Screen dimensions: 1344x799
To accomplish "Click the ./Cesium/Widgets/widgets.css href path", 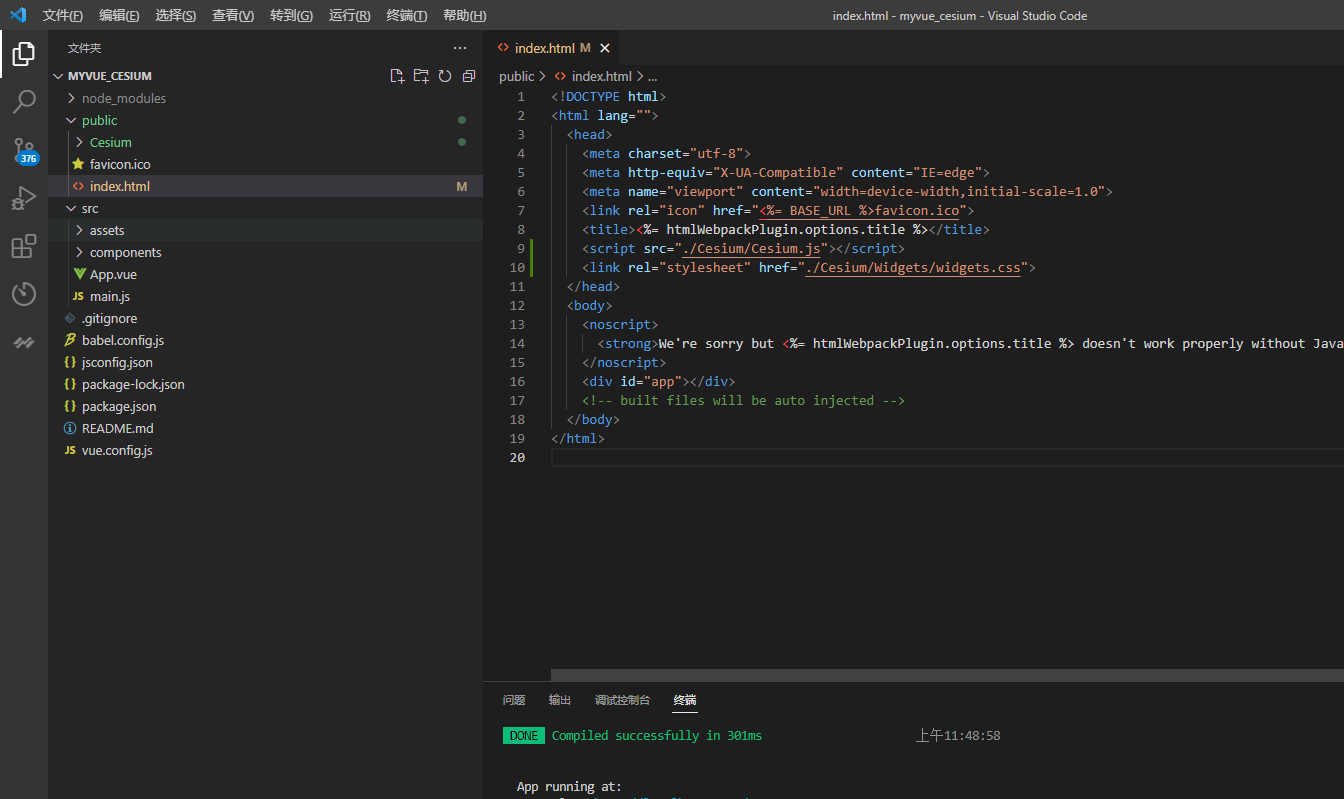I will tap(912, 267).
